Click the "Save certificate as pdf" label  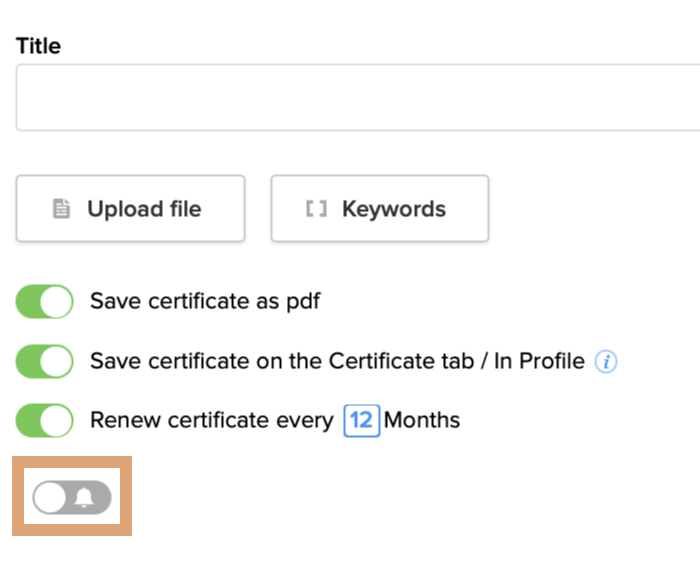click(x=205, y=302)
